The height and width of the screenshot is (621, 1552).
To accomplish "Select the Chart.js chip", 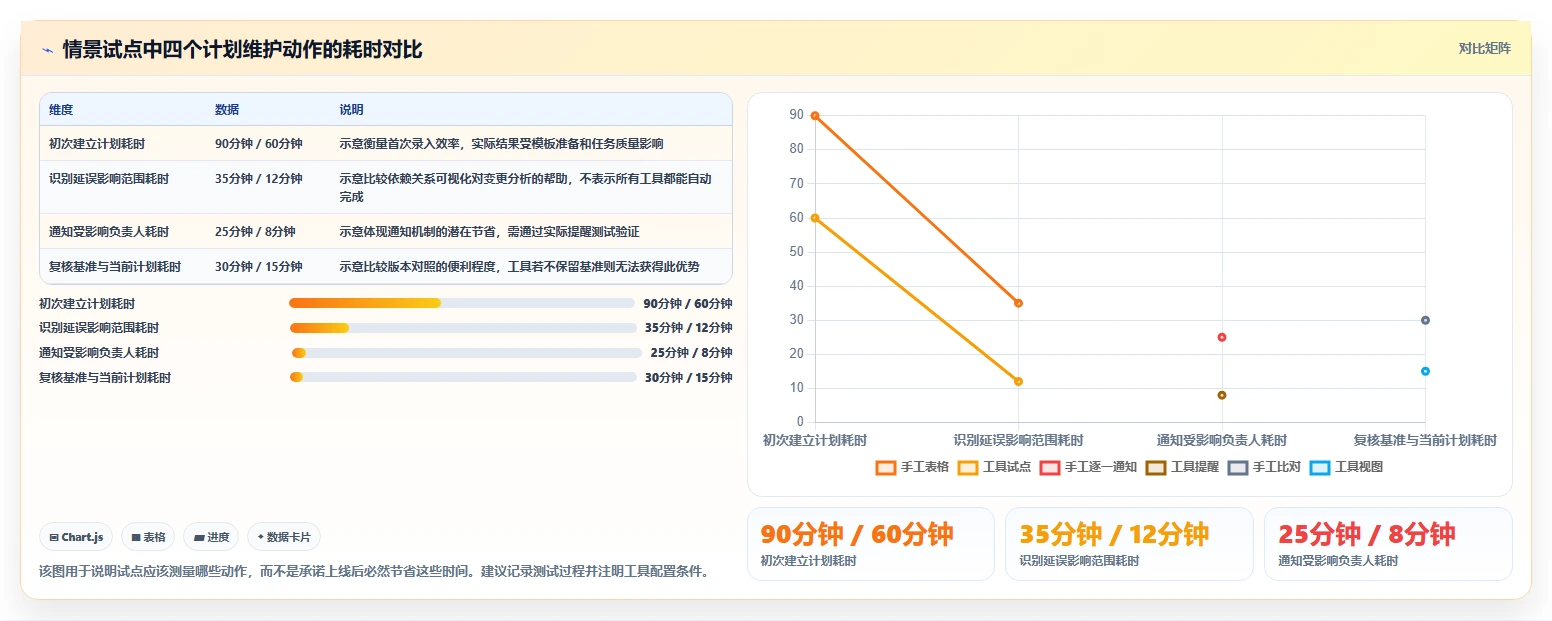I will pos(77,537).
